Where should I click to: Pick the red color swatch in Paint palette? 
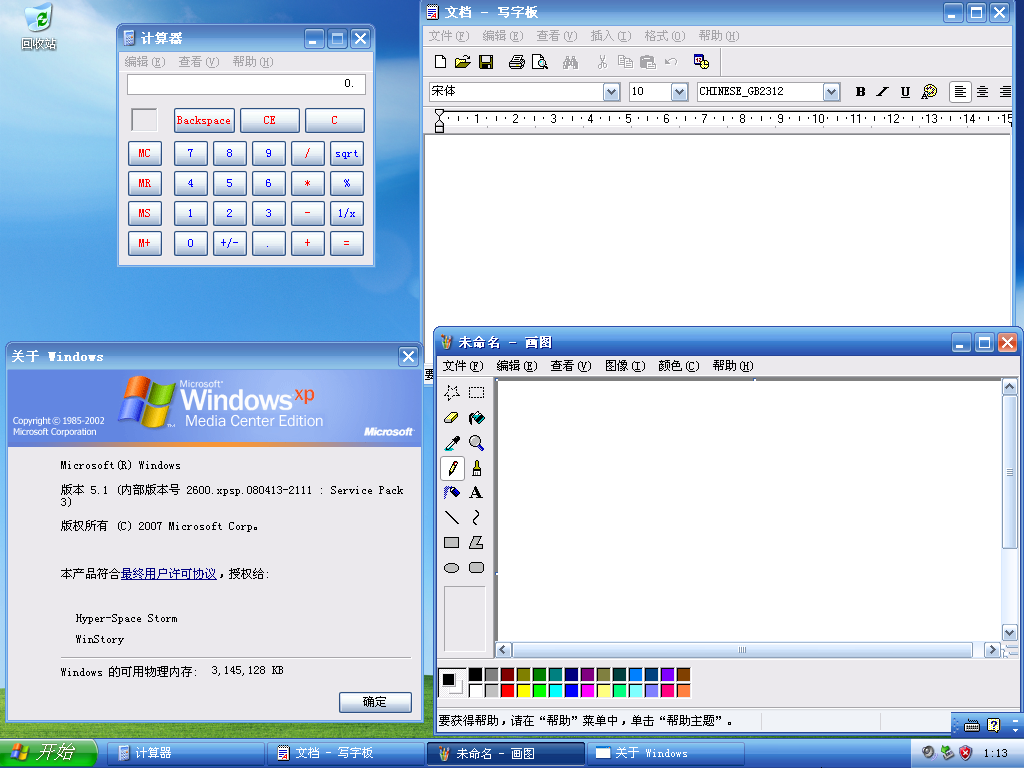[507, 690]
